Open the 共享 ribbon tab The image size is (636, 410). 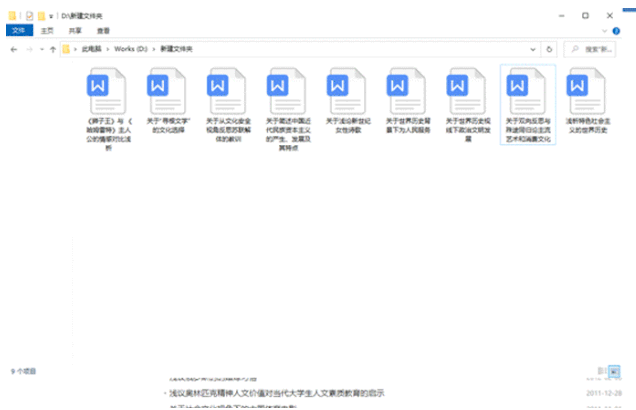click(x=75, y=30)
